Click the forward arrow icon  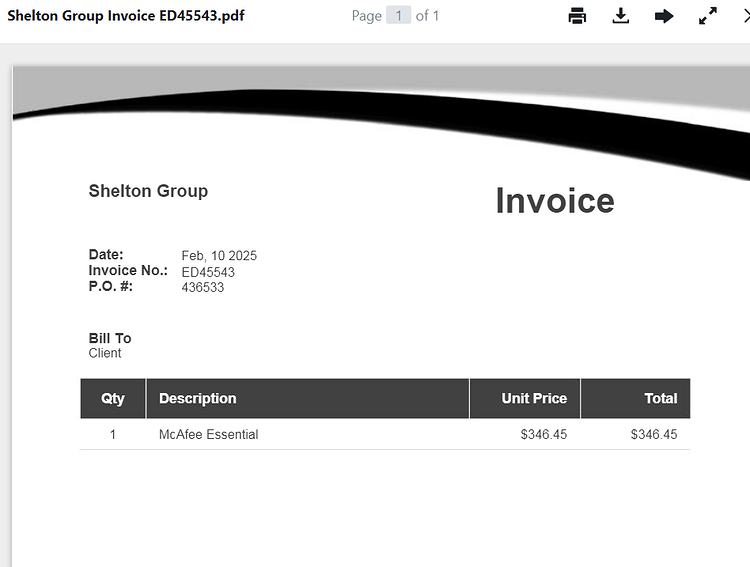point(664,16)
